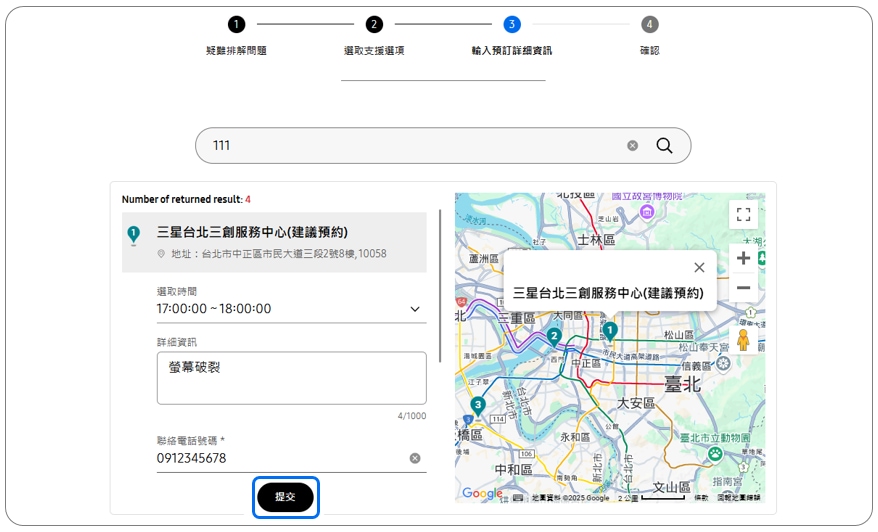Viewport: 878px width, 532px height.
Task: Zoom out on the map
Action: point(744,288)
